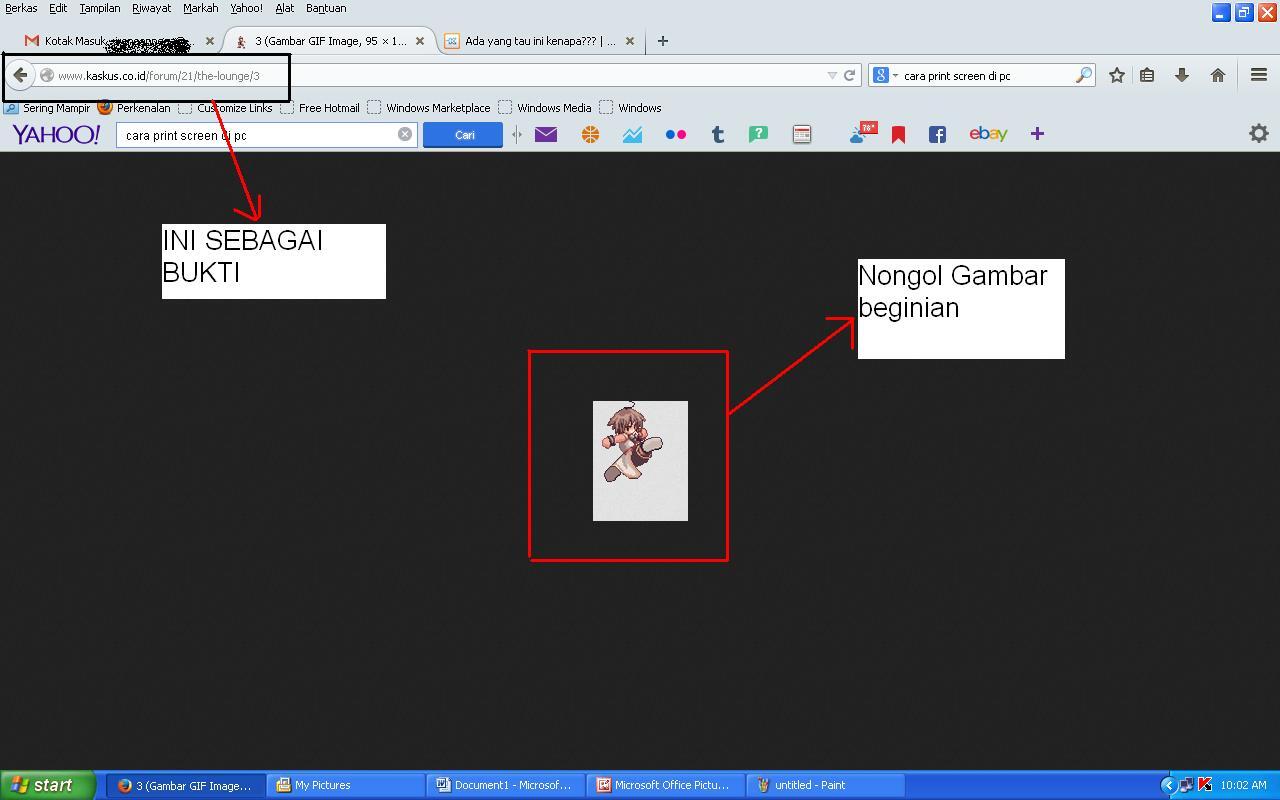Open a new tab with the plus button
This screenshot has width=1280, height=800.
click(x=662, y=41)
